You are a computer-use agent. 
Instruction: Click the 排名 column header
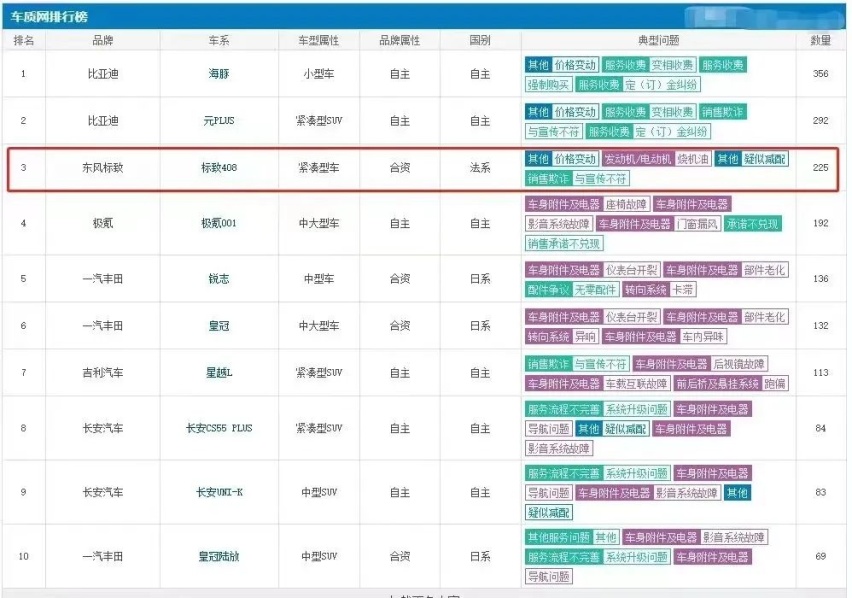23,40
